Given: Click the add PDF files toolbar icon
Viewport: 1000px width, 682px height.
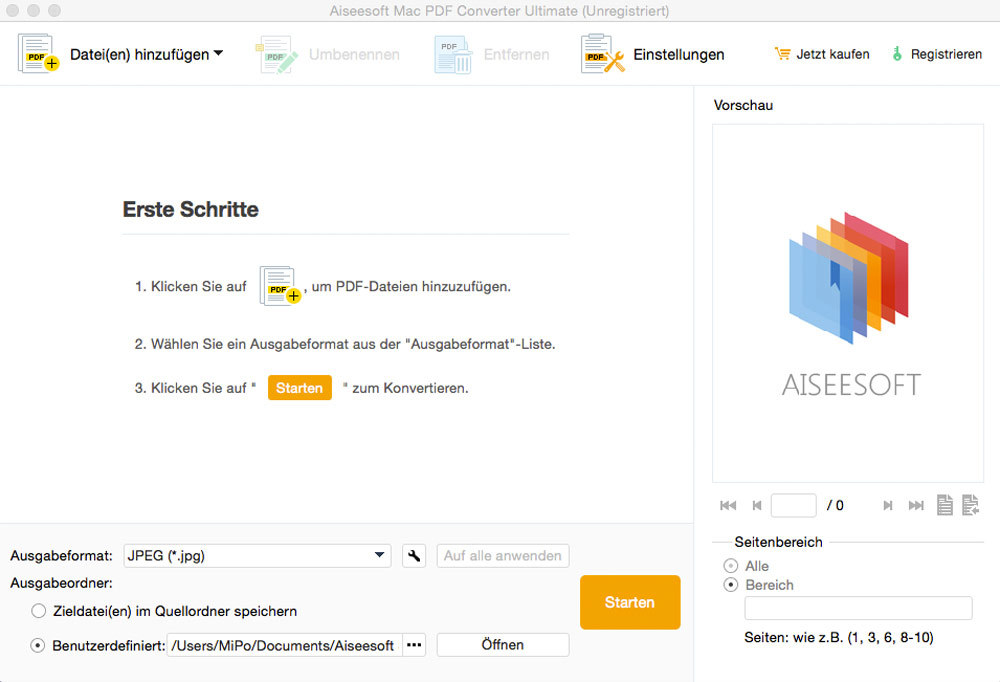Looking at the screenshot, I should click(x=38, y=54).
